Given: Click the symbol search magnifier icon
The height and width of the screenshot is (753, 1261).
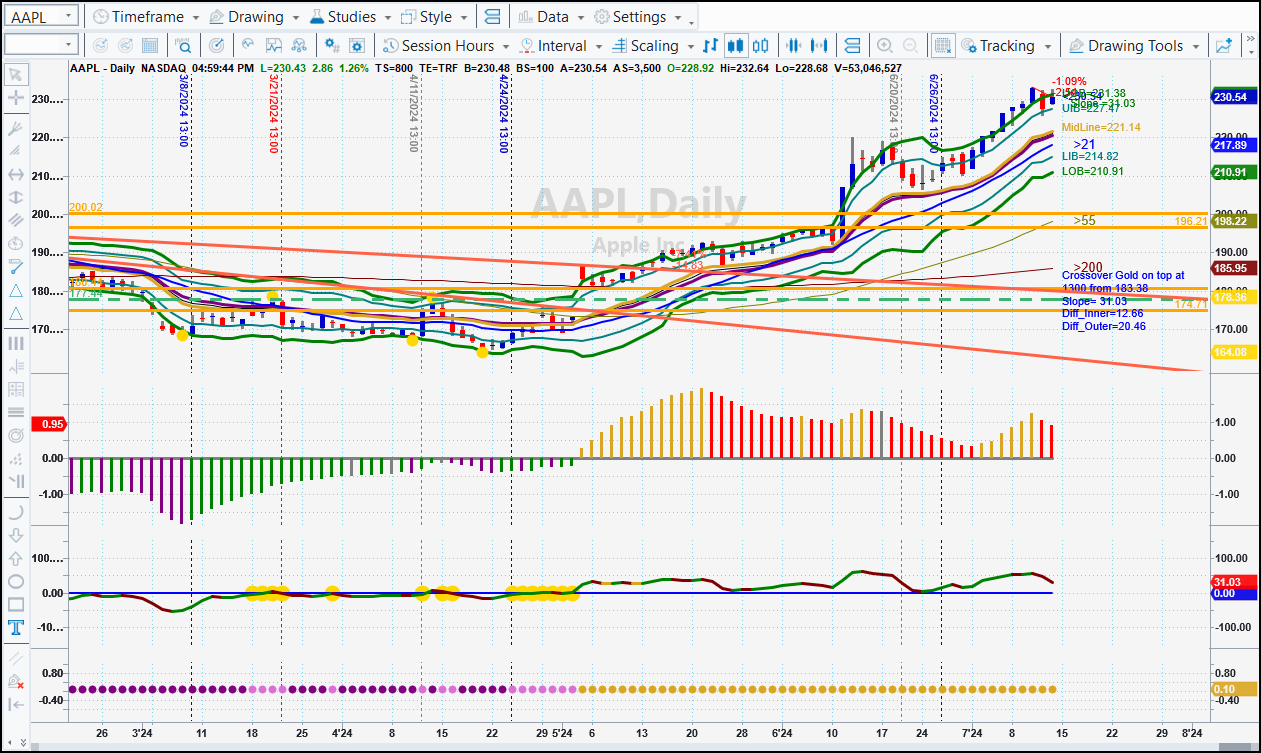Looking at the screenshot, I should pos(184,46).
